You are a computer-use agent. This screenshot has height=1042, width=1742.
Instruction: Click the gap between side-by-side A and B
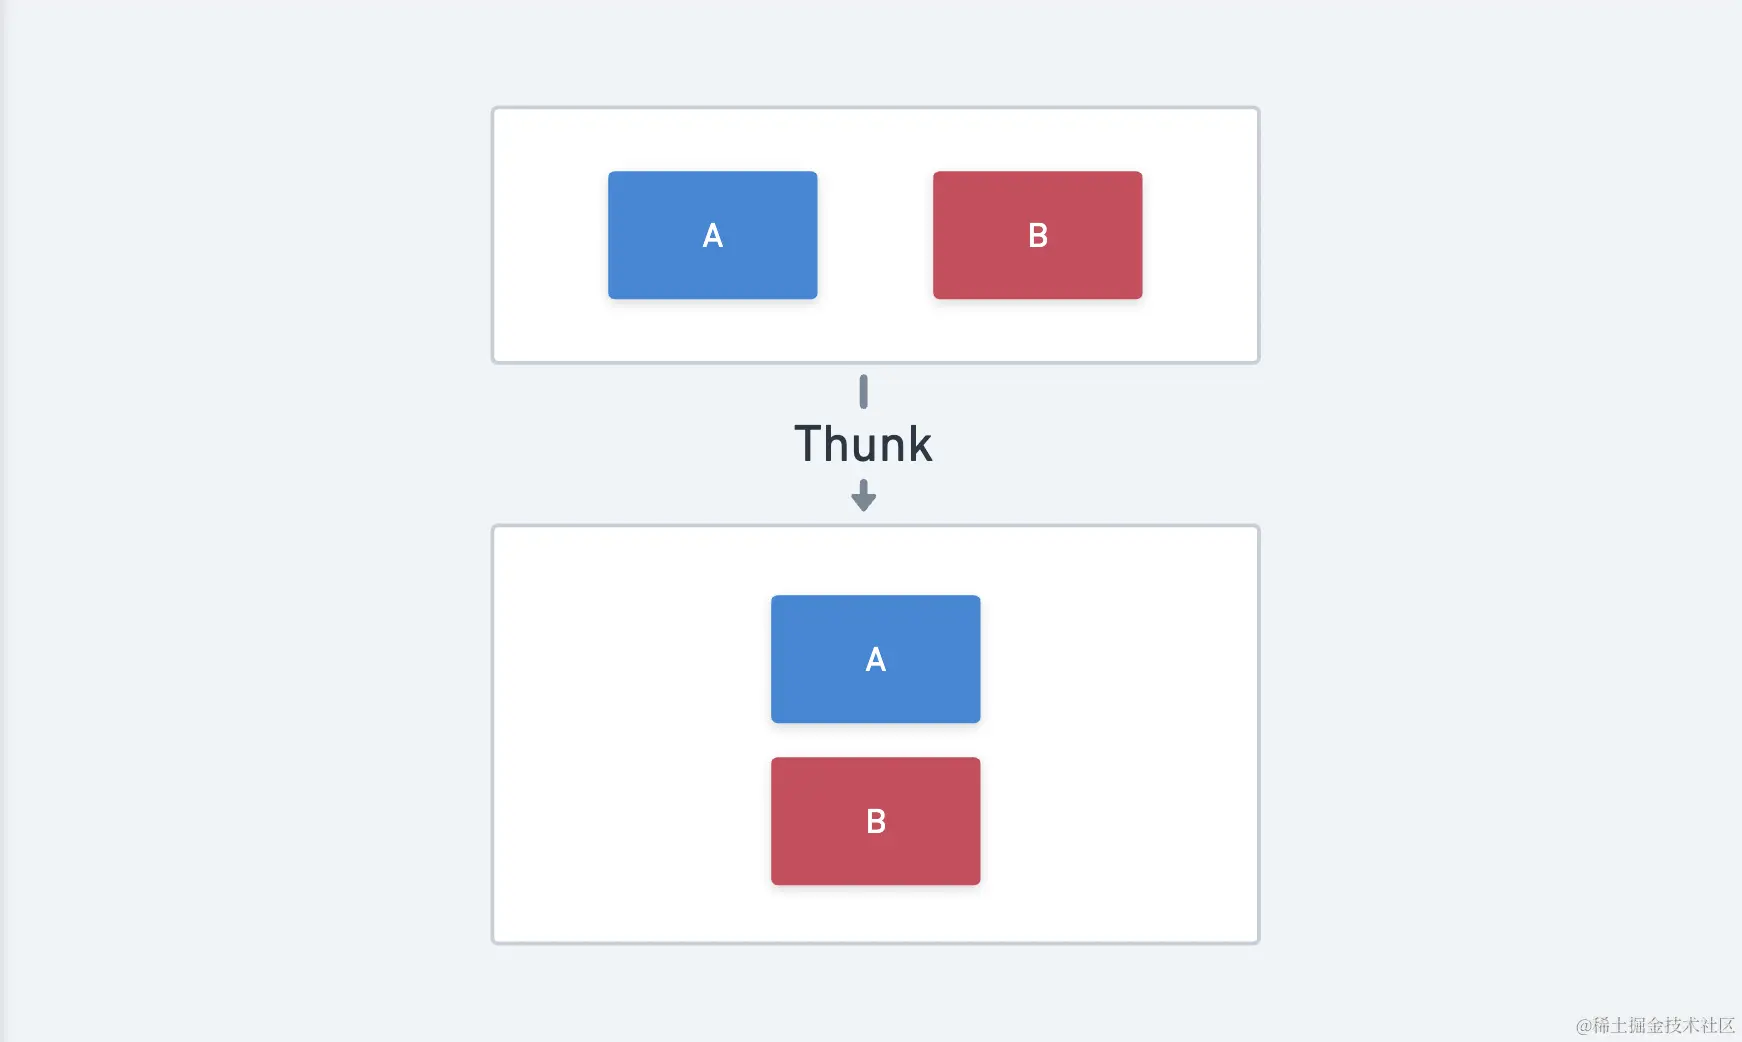tap(875, 235)
